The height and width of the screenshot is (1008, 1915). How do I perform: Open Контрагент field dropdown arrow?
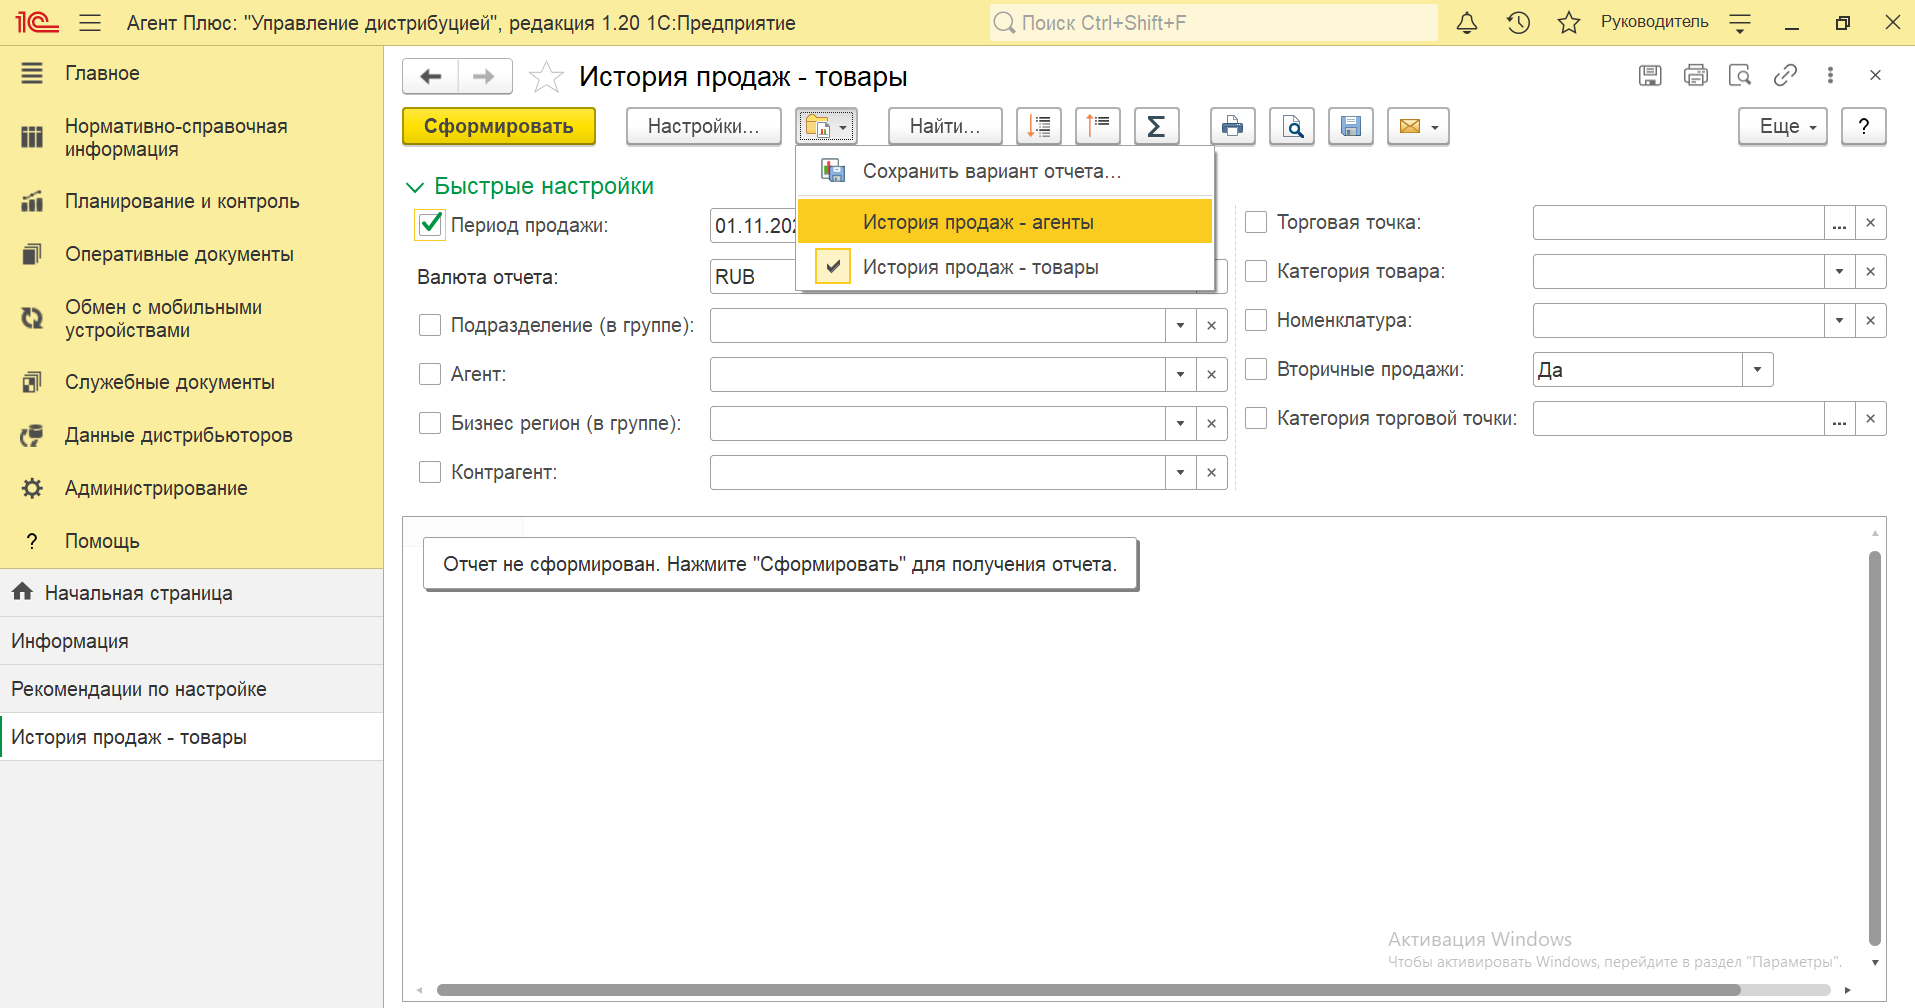pos(1181,472)
